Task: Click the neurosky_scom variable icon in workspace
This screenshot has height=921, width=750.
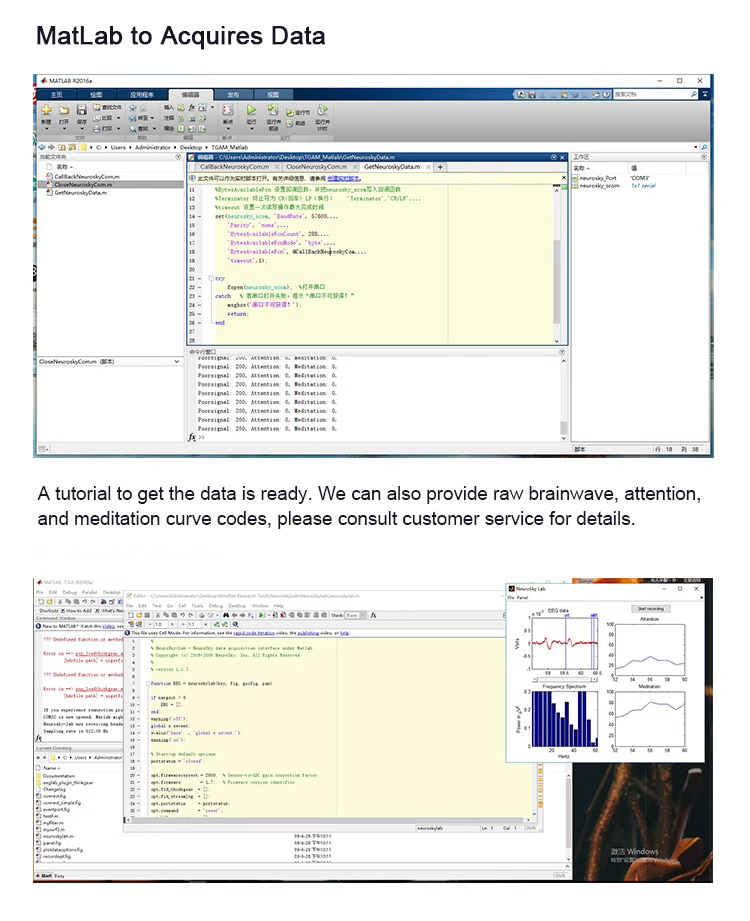Action: (x=577, y=186)
